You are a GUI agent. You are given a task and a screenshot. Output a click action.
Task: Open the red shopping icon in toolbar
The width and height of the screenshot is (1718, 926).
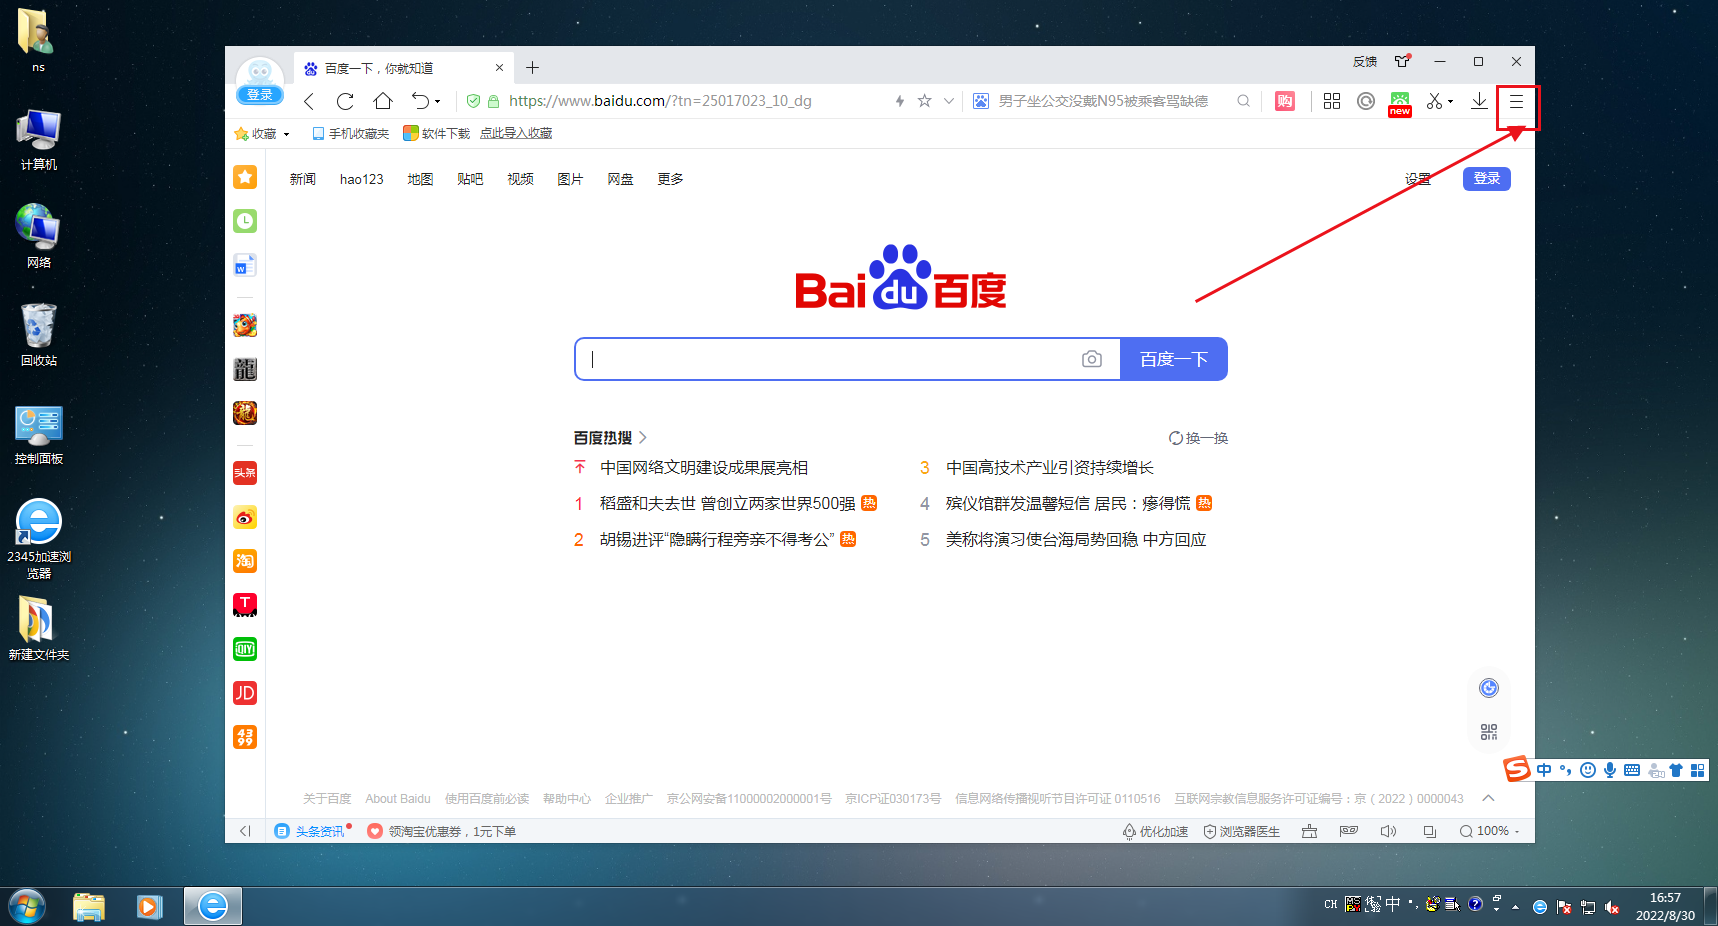pos(1285,101)
